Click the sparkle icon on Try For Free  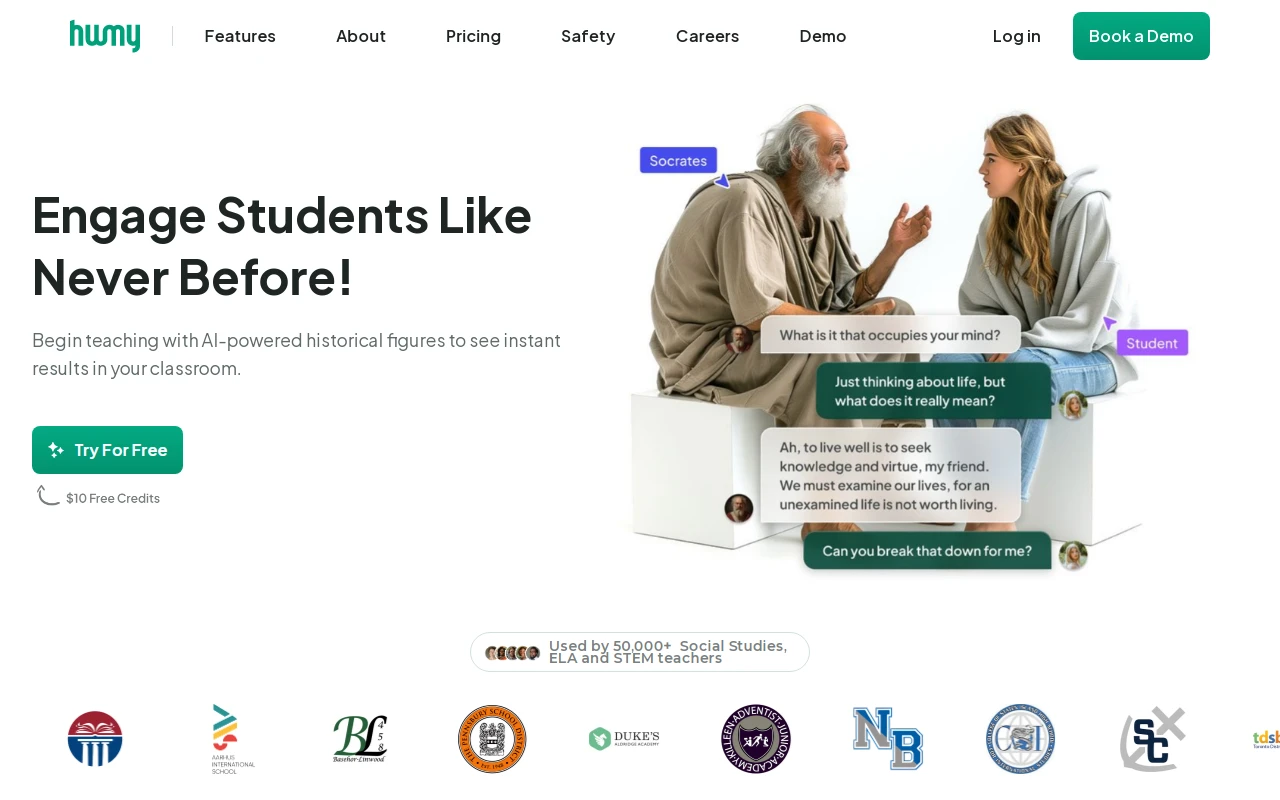click(x=56, y=450)
